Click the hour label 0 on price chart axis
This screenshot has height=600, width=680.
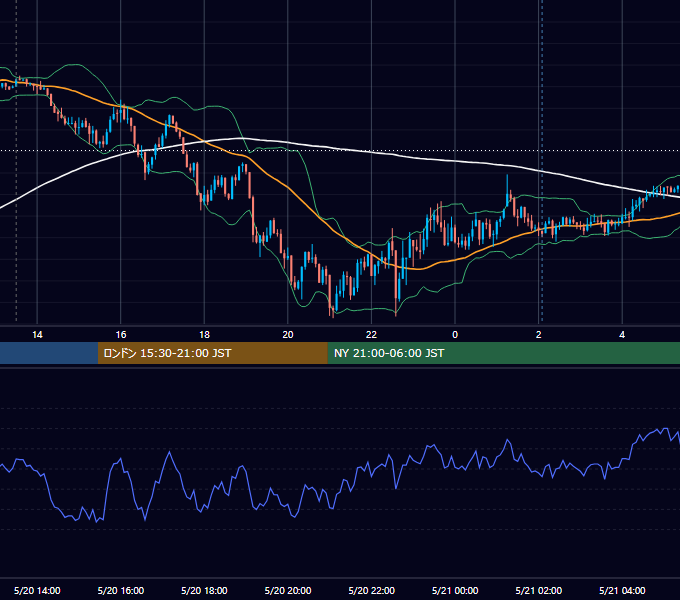click(455, 334)
